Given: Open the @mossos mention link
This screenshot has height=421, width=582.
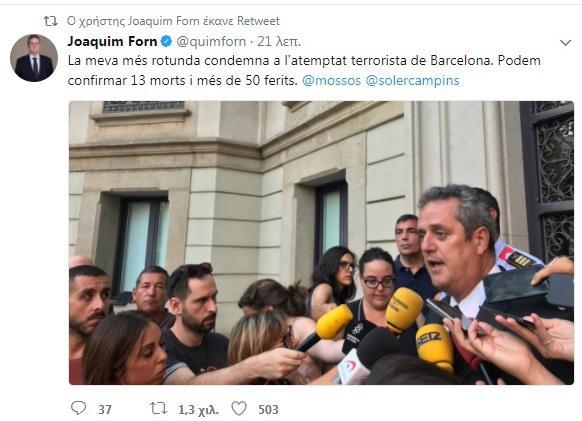Looking at the screenshot, I should 331,81.
